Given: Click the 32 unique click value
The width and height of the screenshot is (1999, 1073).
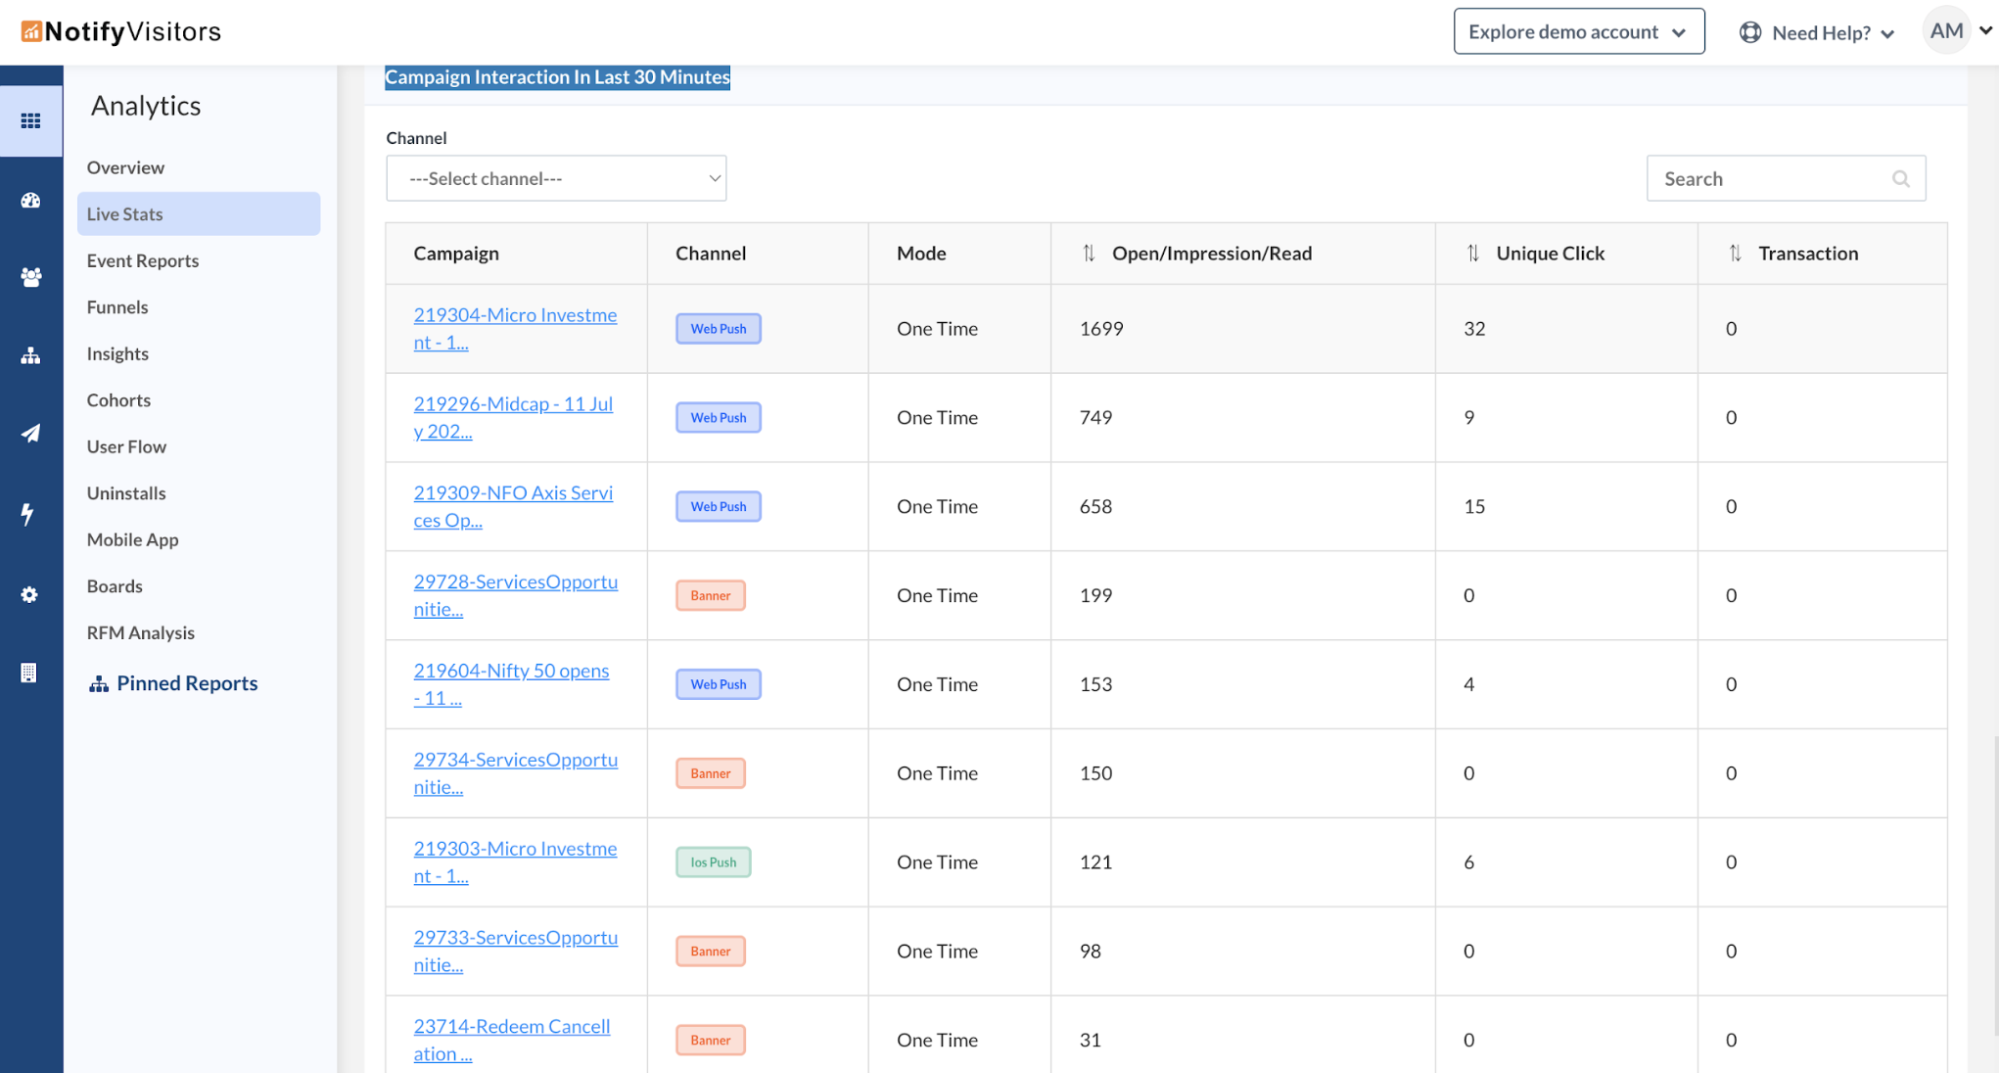Looking at the screenshot, I should tap(1474, 329).
